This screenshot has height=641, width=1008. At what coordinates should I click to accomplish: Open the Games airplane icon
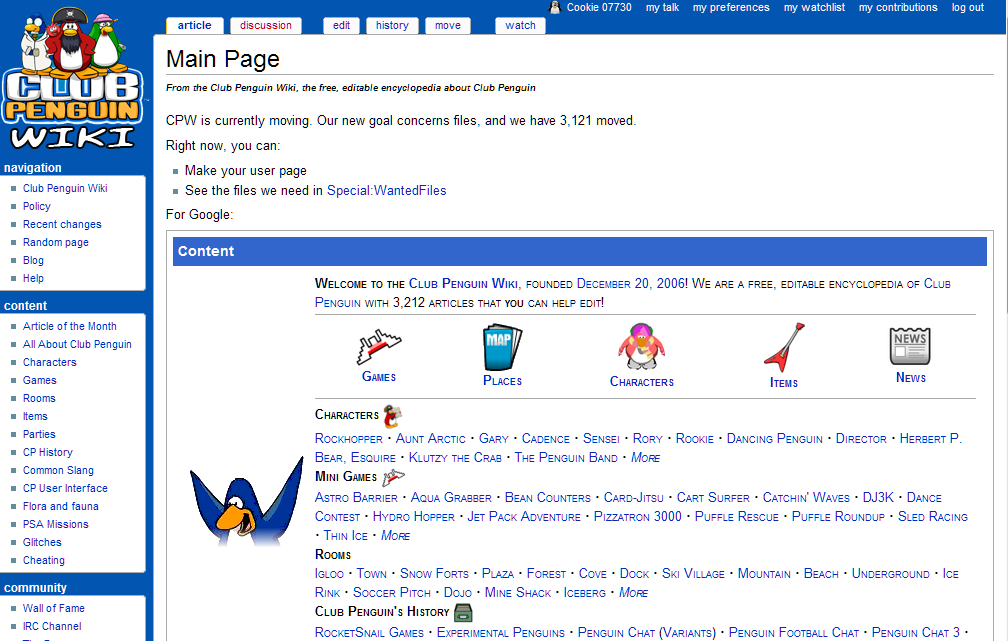379,347
